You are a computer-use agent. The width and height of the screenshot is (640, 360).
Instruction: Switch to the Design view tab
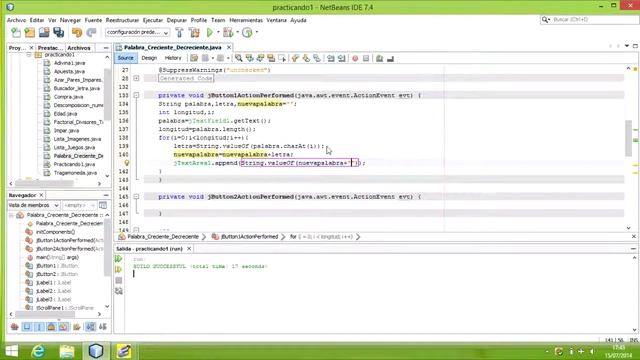click(149, 58)
